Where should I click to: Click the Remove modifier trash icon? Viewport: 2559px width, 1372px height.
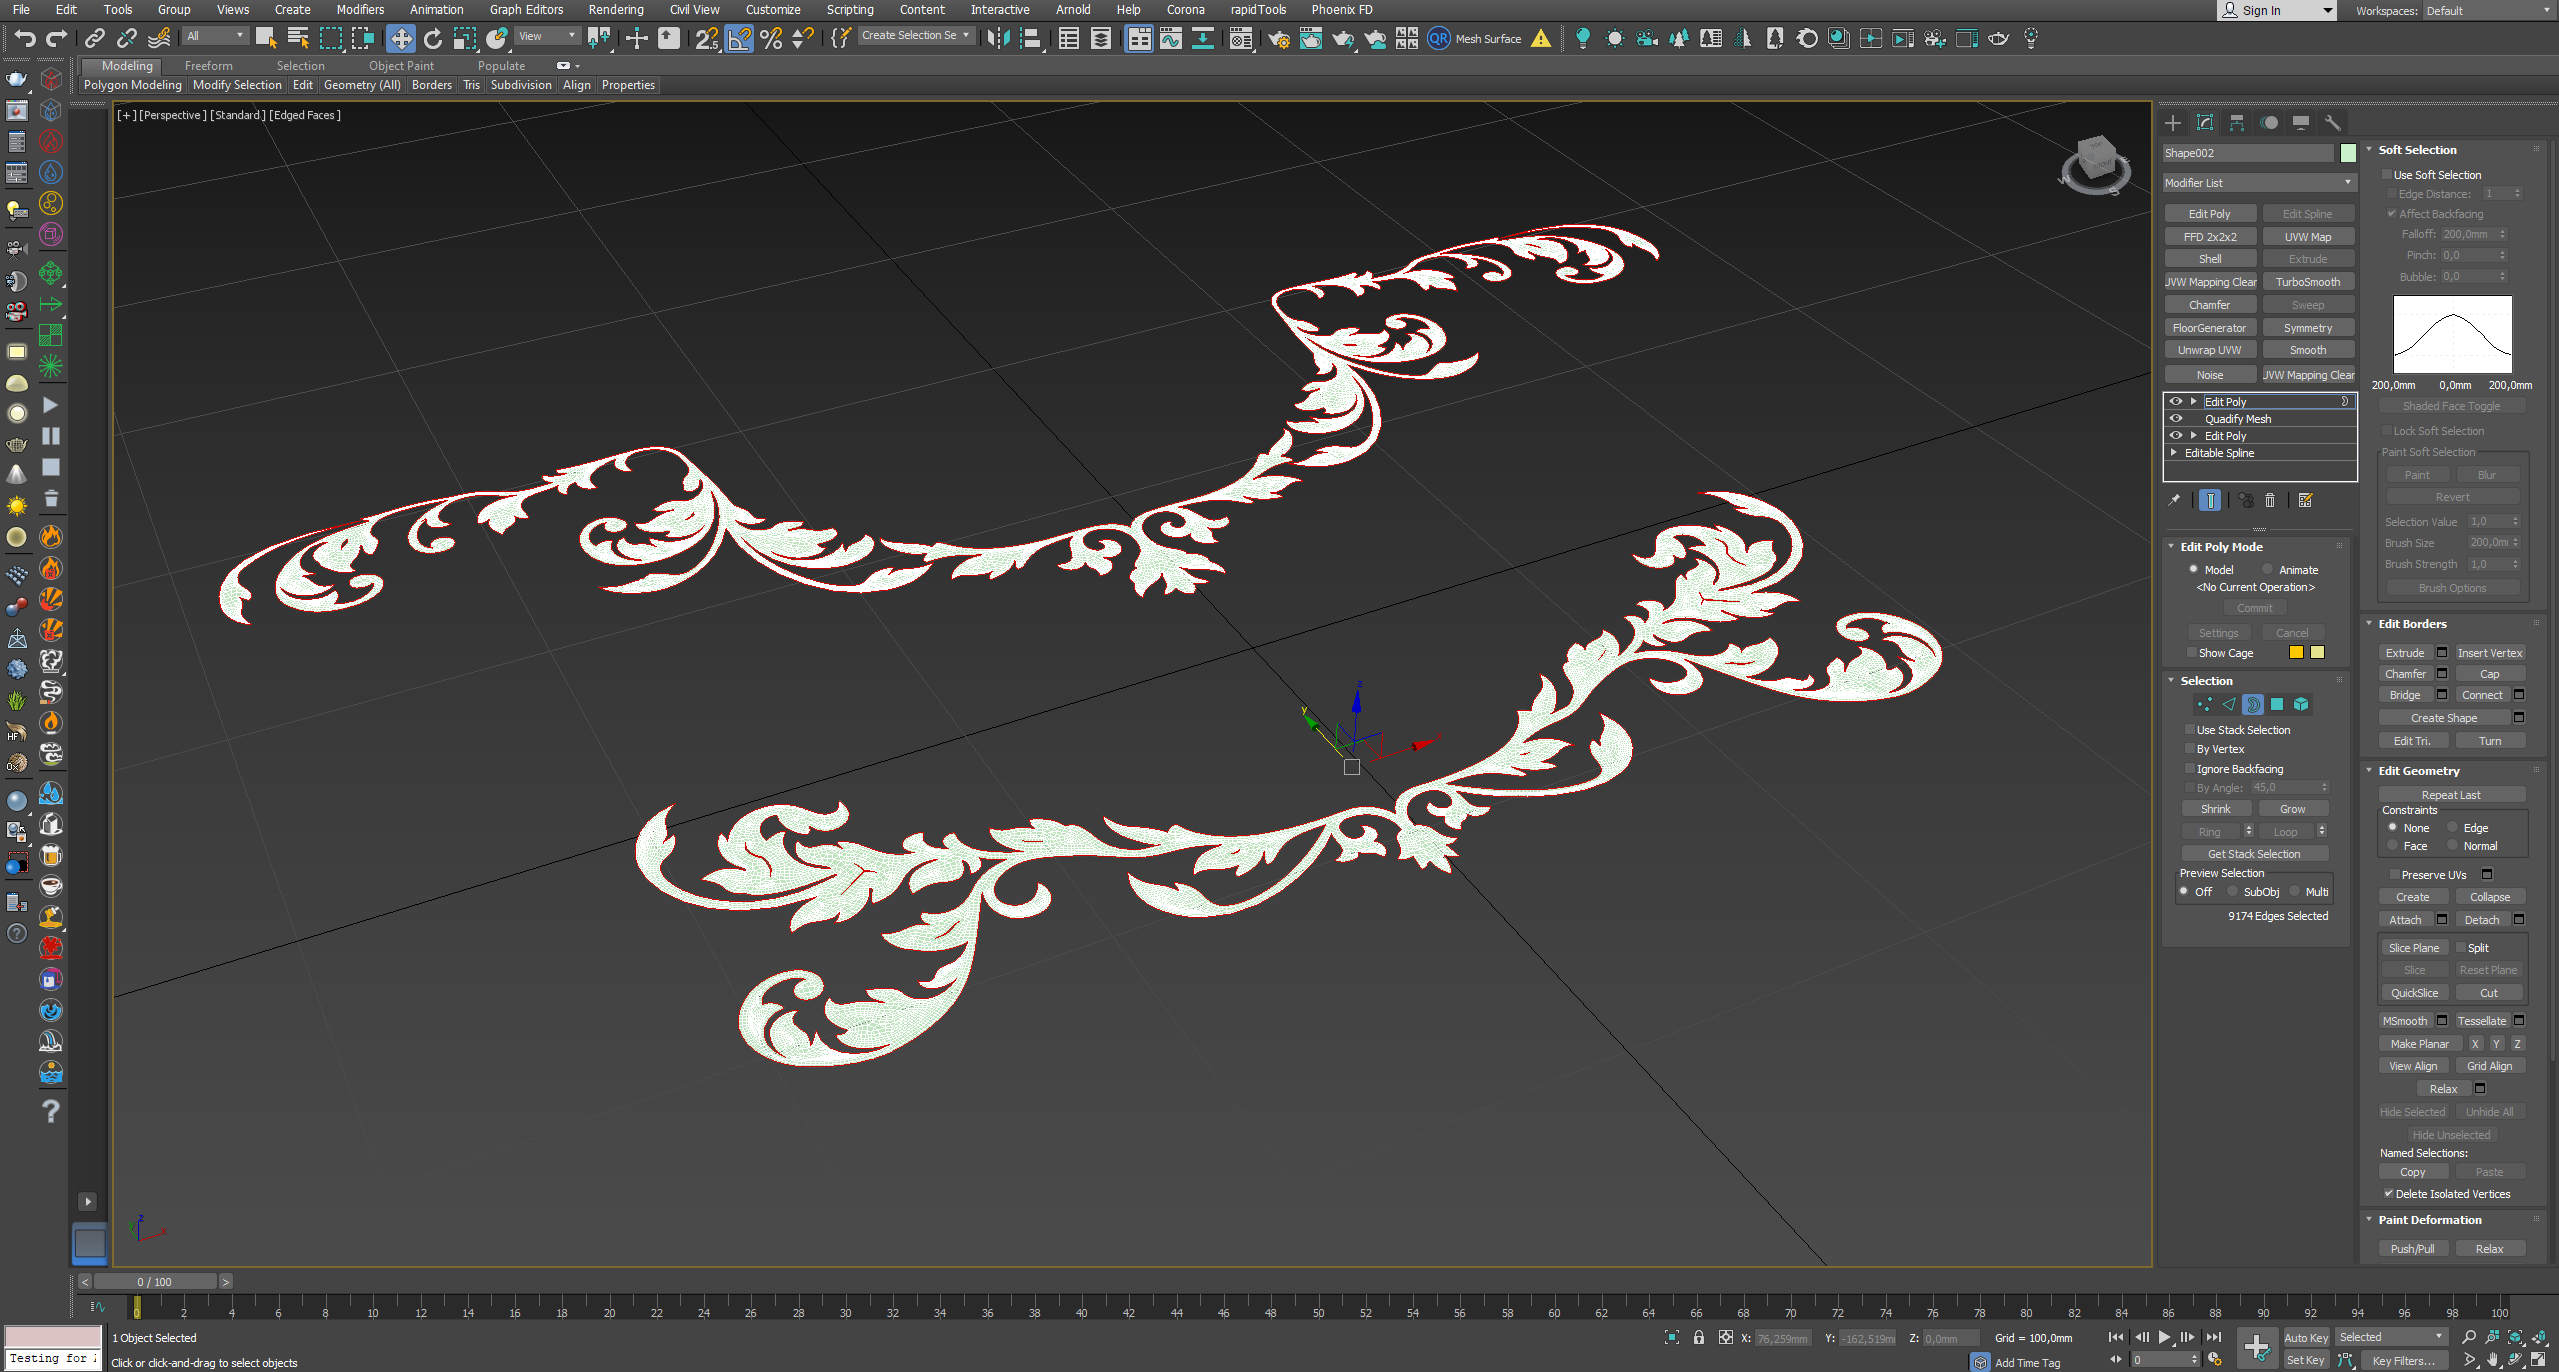(x=2270, y=500)
